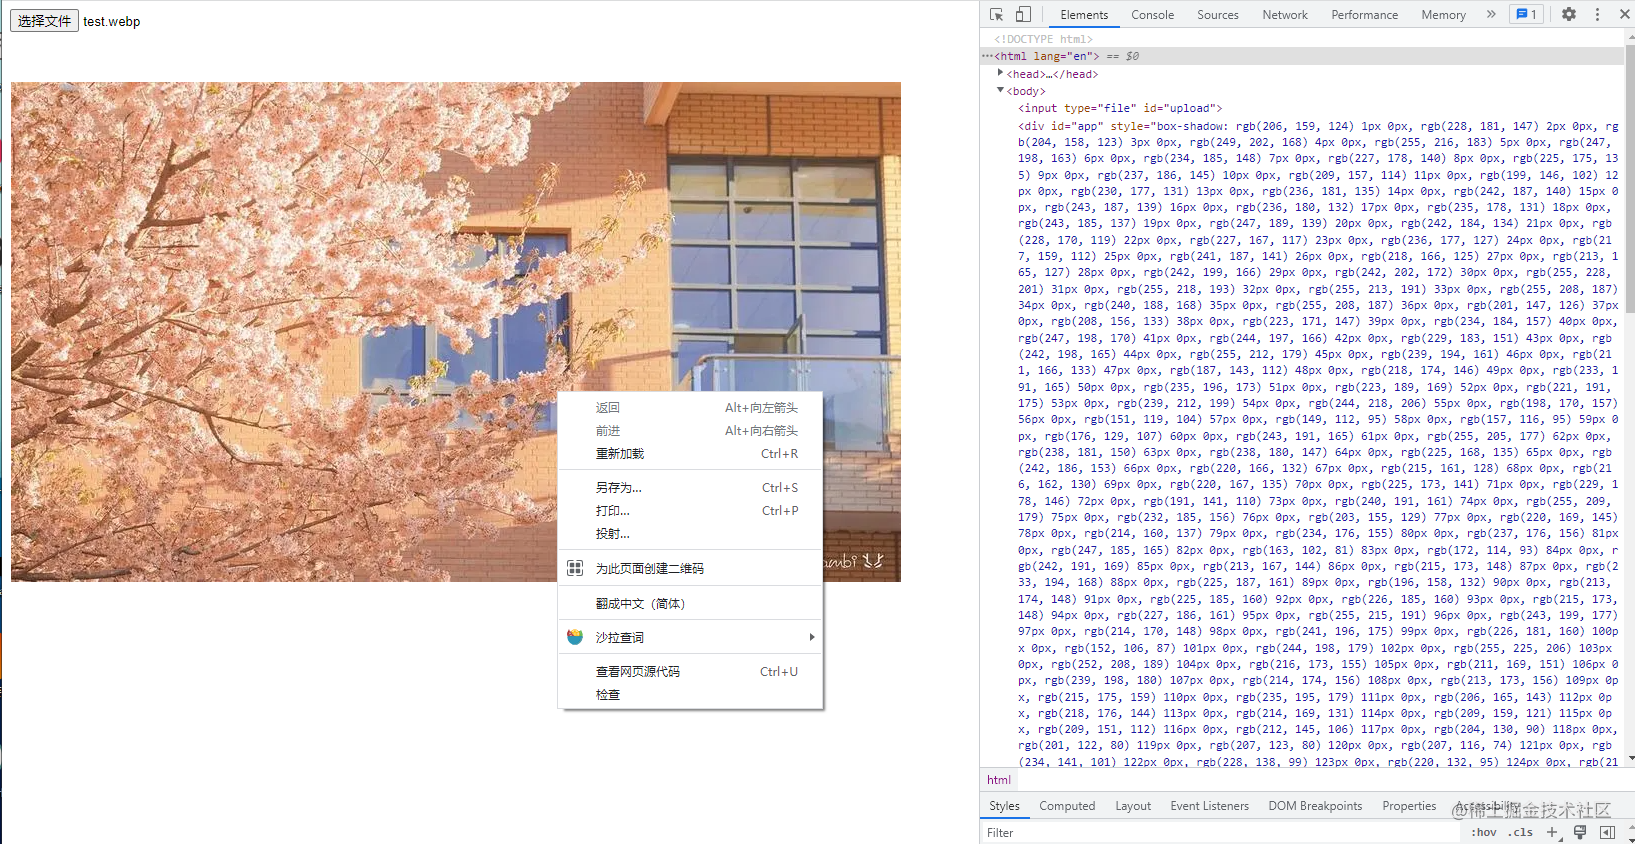Select the Styles pane tab

pos(1004,806)
